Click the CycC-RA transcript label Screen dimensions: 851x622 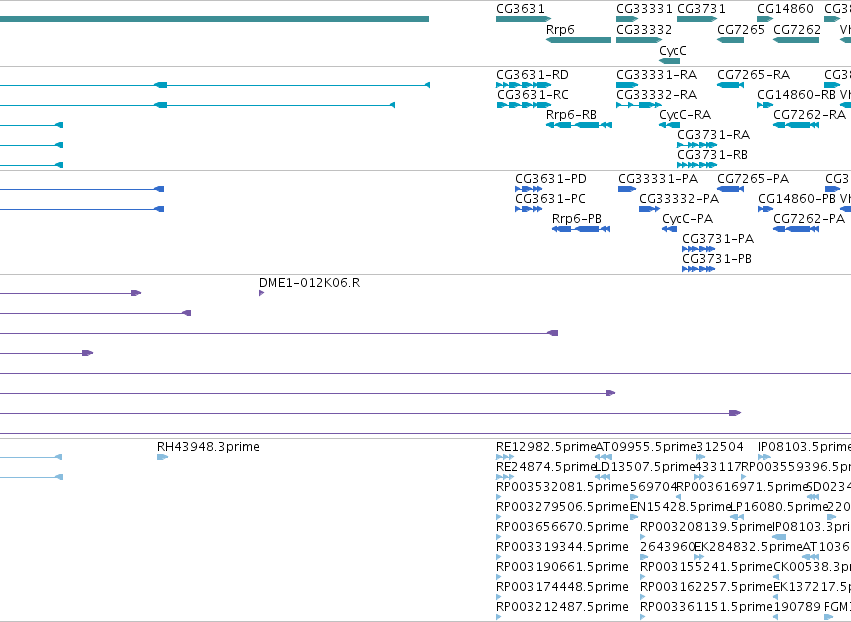(685, 115)
